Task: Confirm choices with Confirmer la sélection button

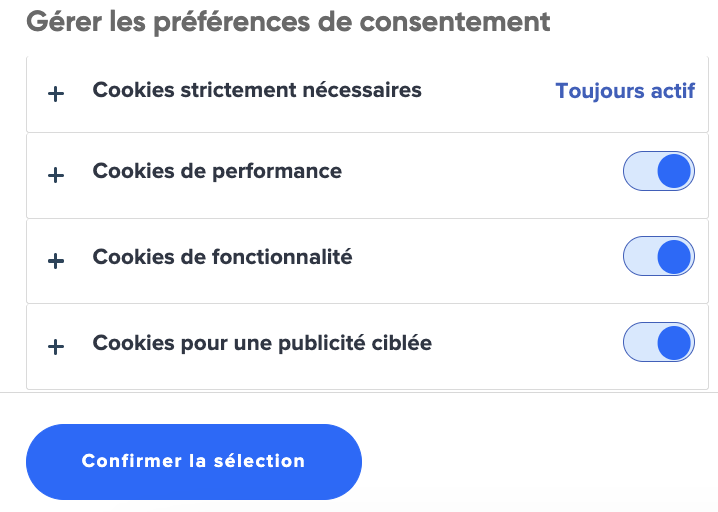Action: point(194,462)
